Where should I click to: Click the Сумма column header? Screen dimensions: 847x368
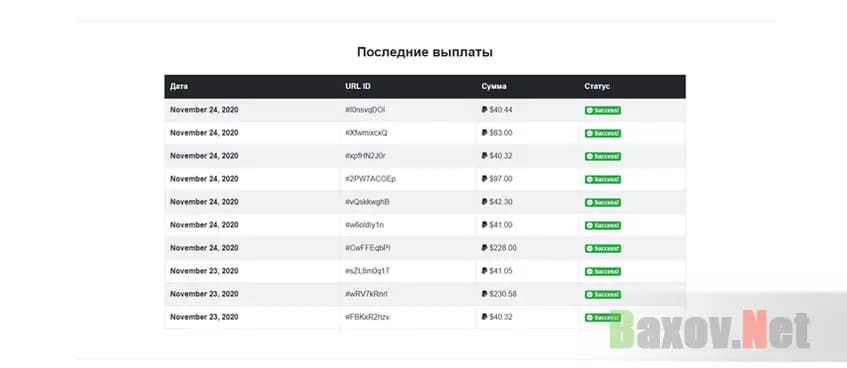tap(494, 86)
